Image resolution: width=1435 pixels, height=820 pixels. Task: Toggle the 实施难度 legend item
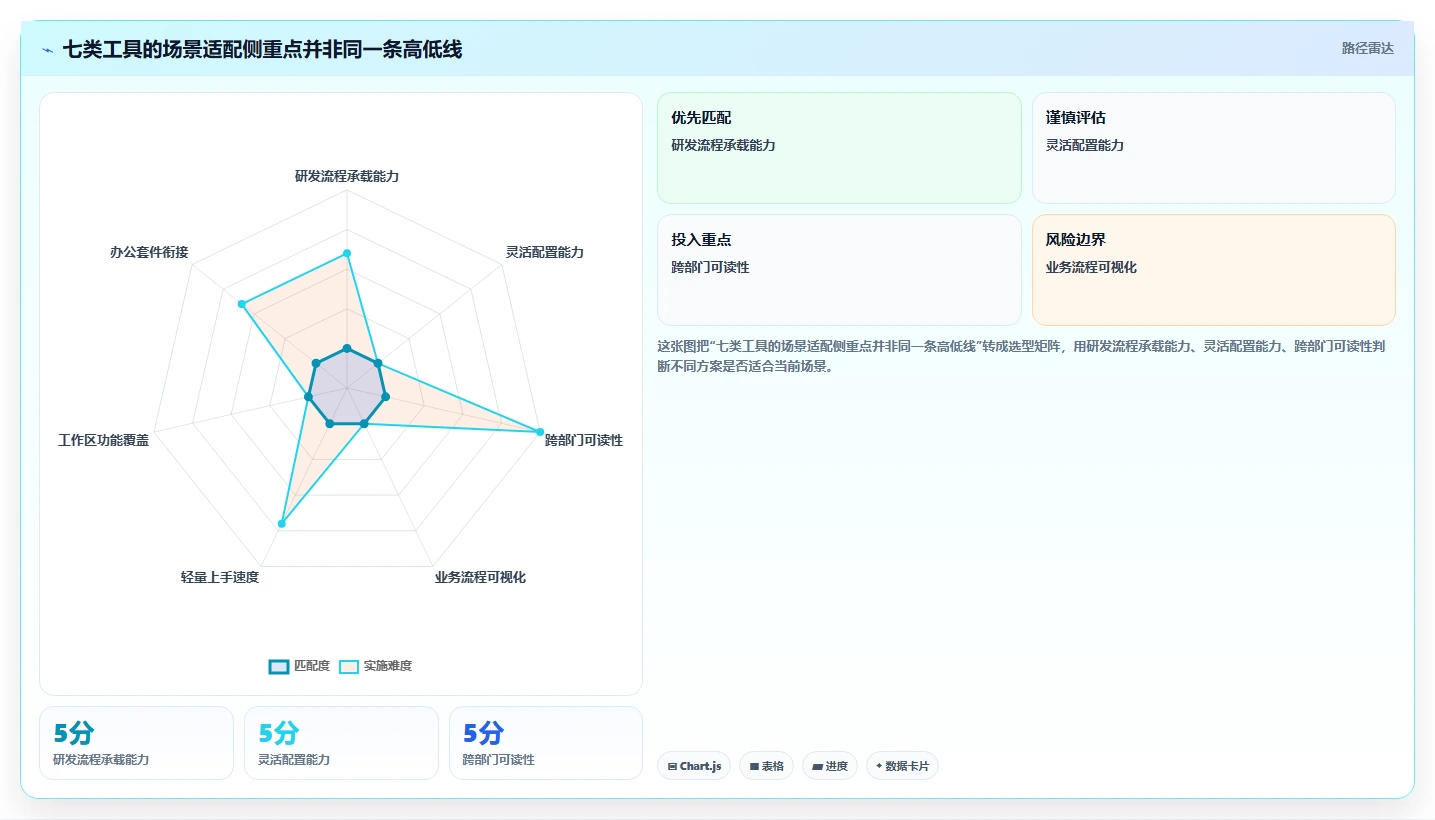[x=375, y=666]
